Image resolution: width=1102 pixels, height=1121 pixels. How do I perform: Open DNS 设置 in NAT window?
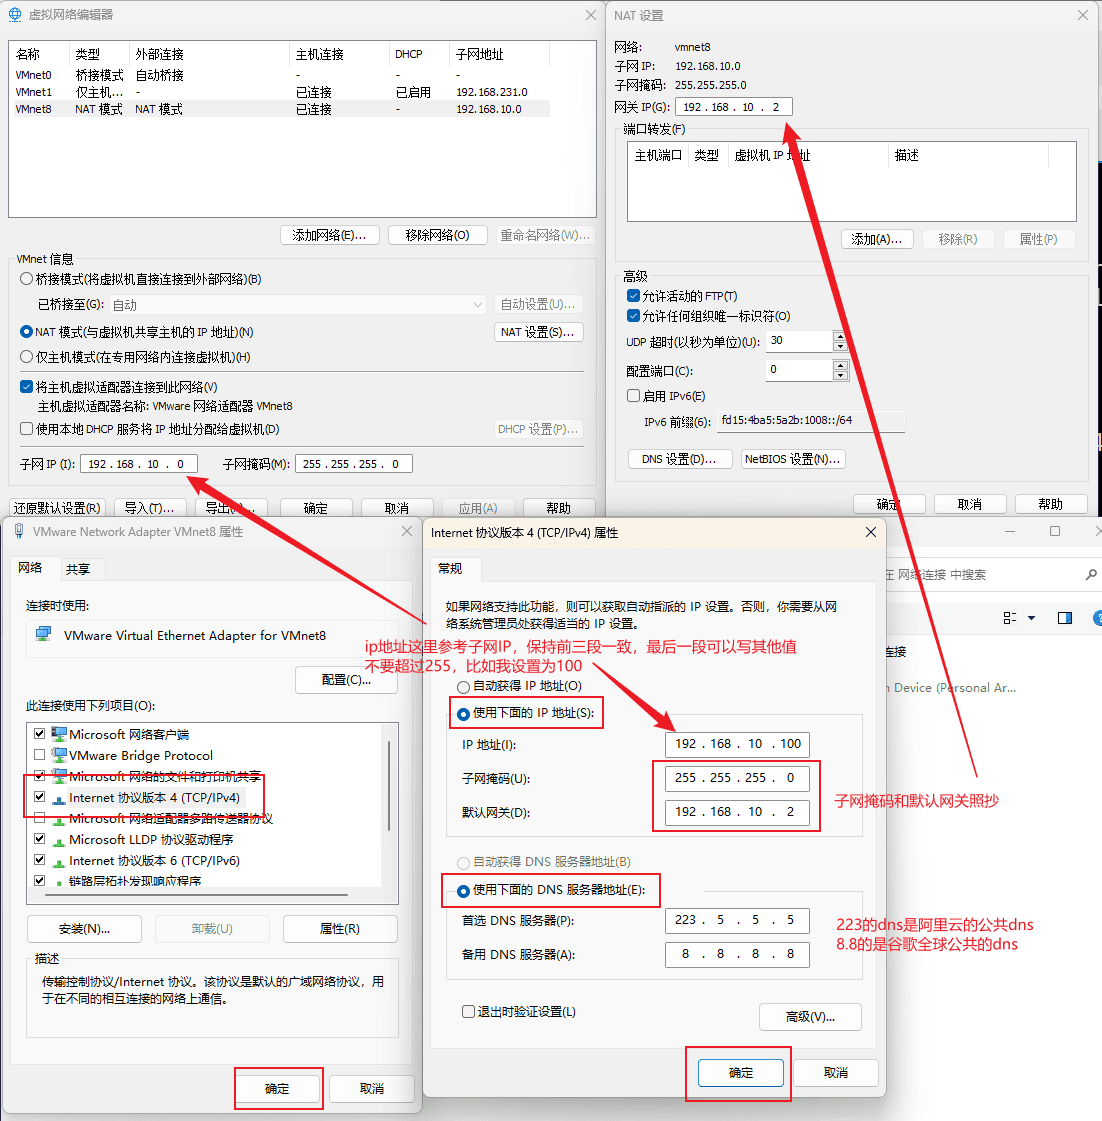[x=679, y=459]
